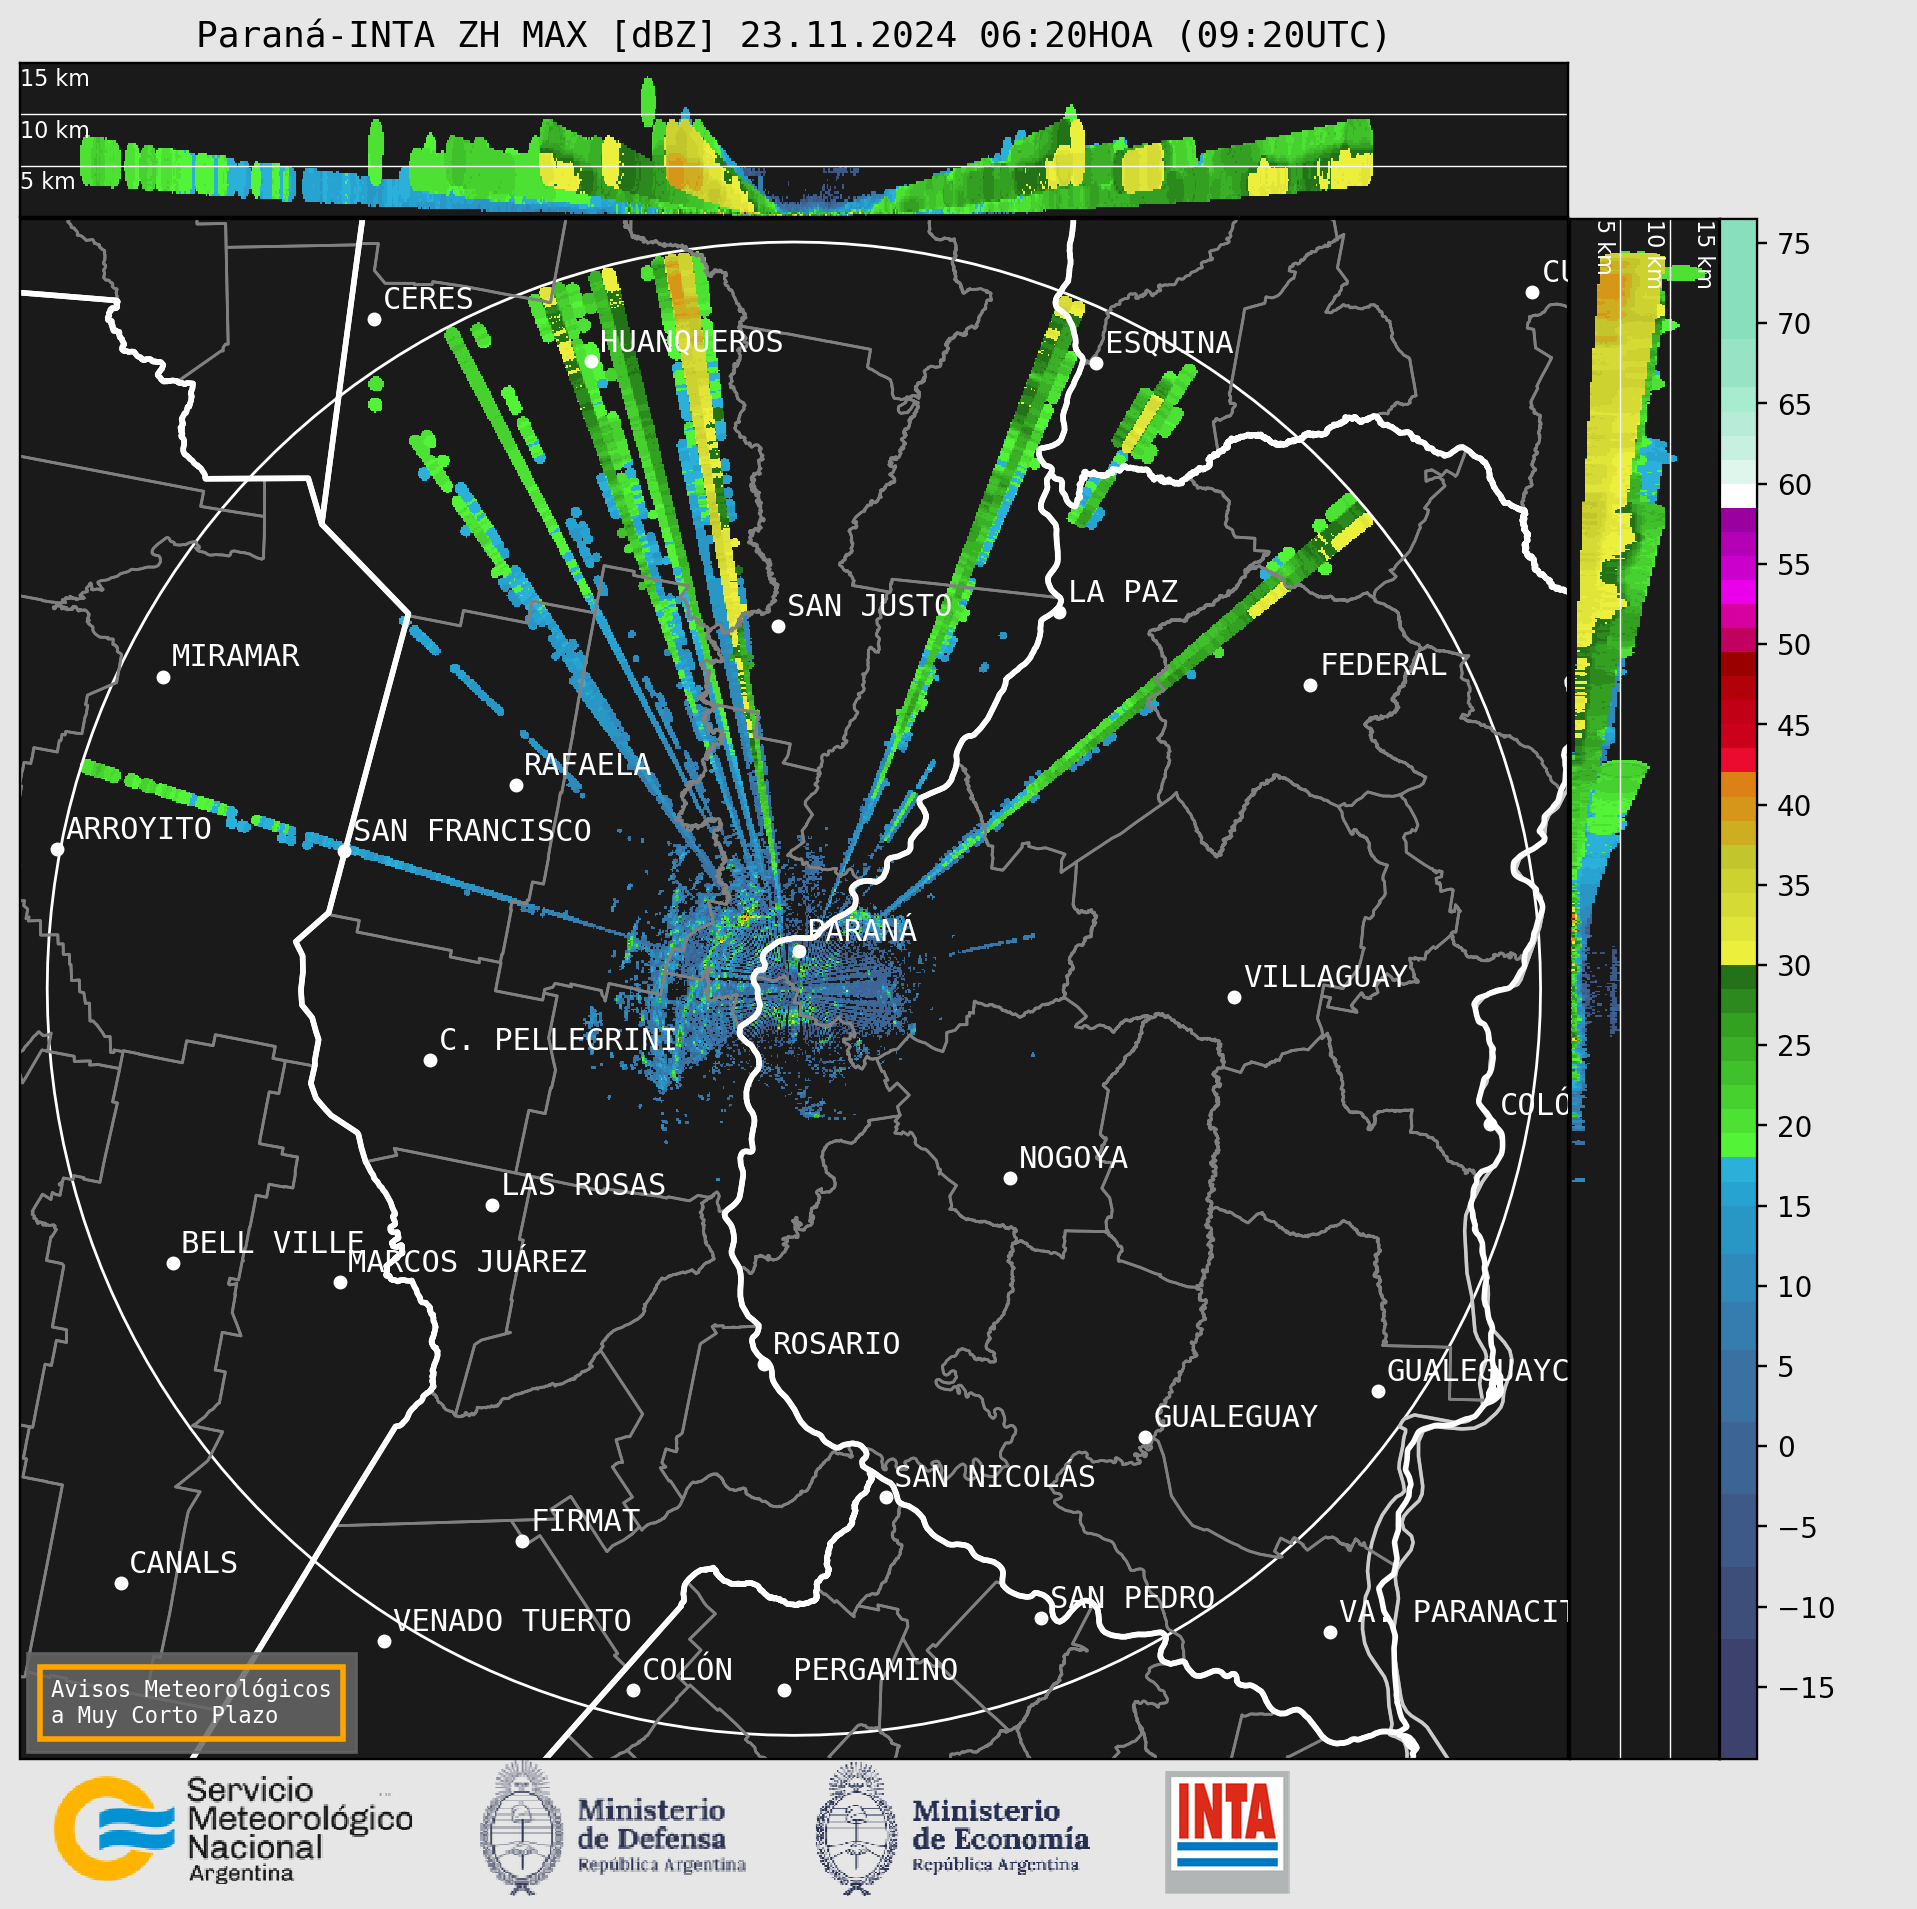The image size is (1917, 1909).
Task: Click the white 60 dBZ band on the scale
Action: point(1738,496)
